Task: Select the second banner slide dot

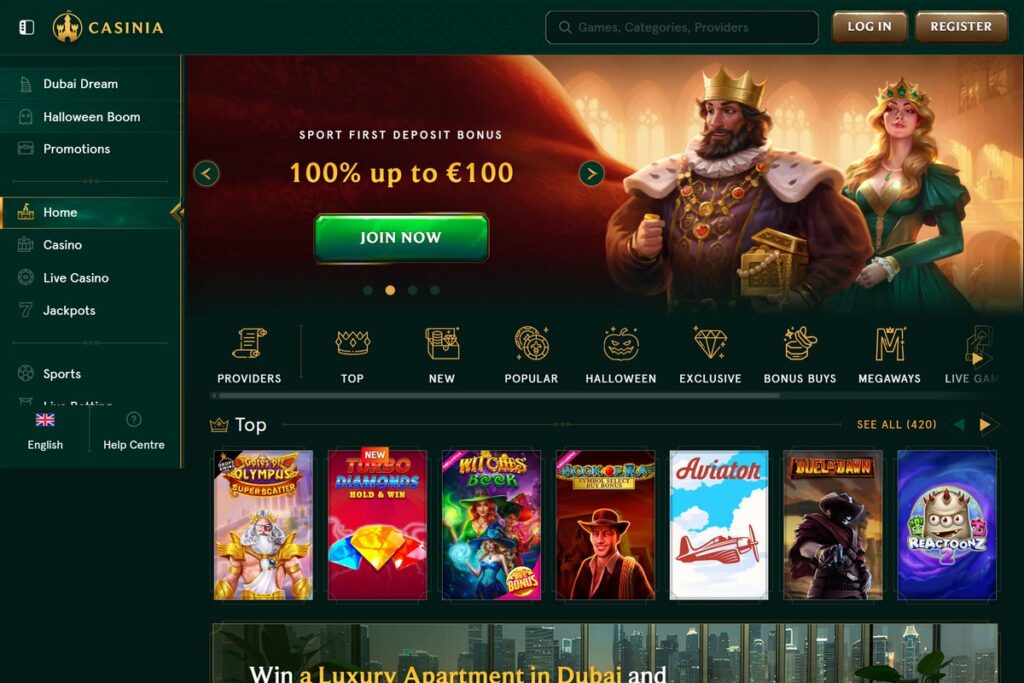Action: (x=390, y=290)
